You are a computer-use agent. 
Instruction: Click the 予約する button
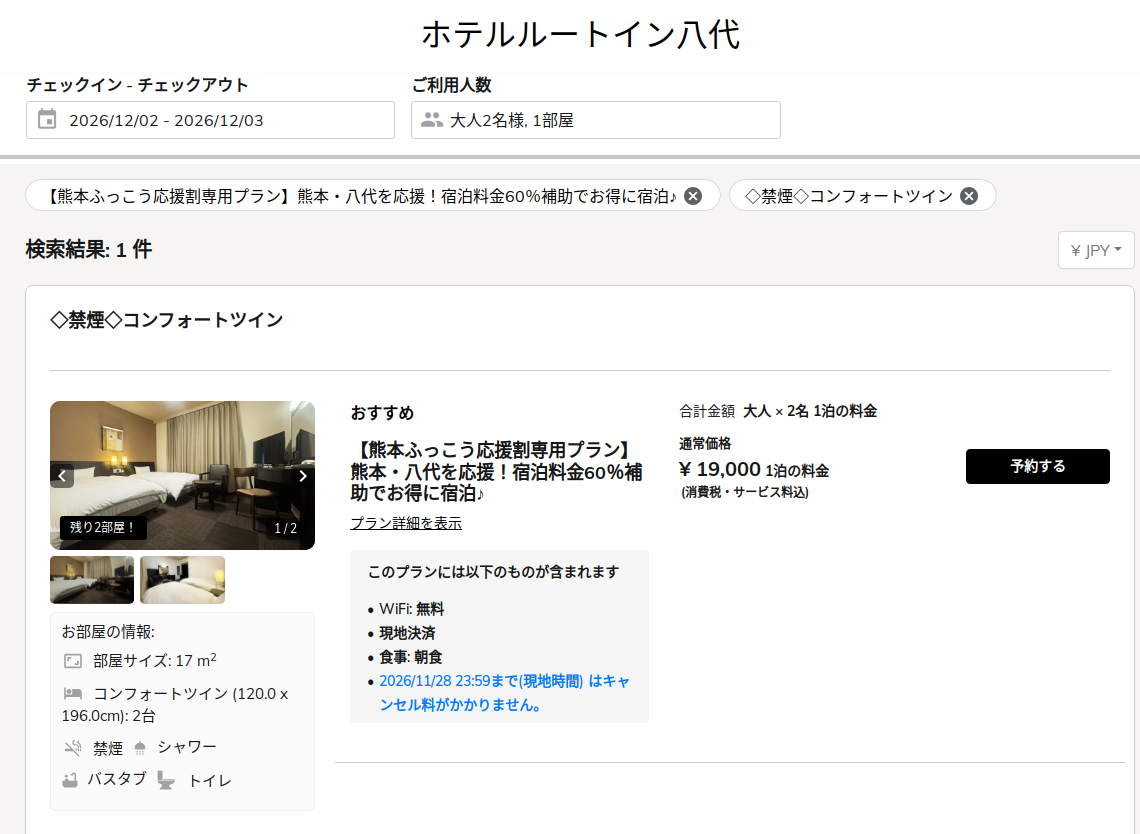(x=1037, y=466)
